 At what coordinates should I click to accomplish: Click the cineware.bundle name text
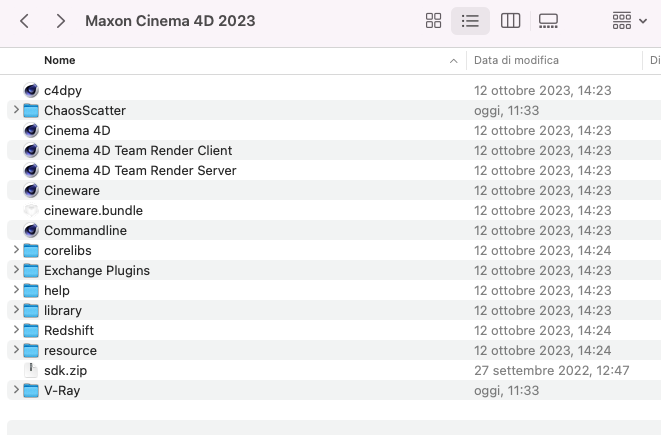[x=93, y=210]
